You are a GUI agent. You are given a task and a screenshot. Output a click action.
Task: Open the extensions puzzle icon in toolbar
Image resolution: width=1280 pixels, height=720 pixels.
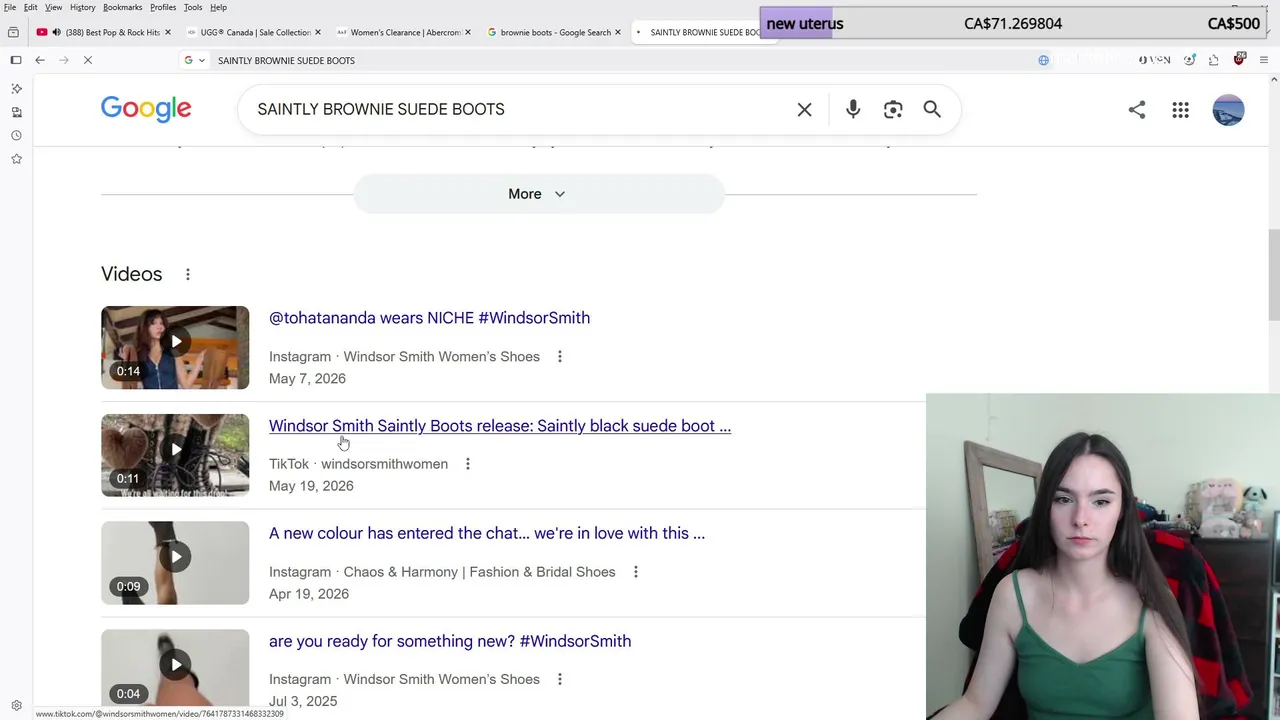pyautogui.click(x=1214, y=60)
